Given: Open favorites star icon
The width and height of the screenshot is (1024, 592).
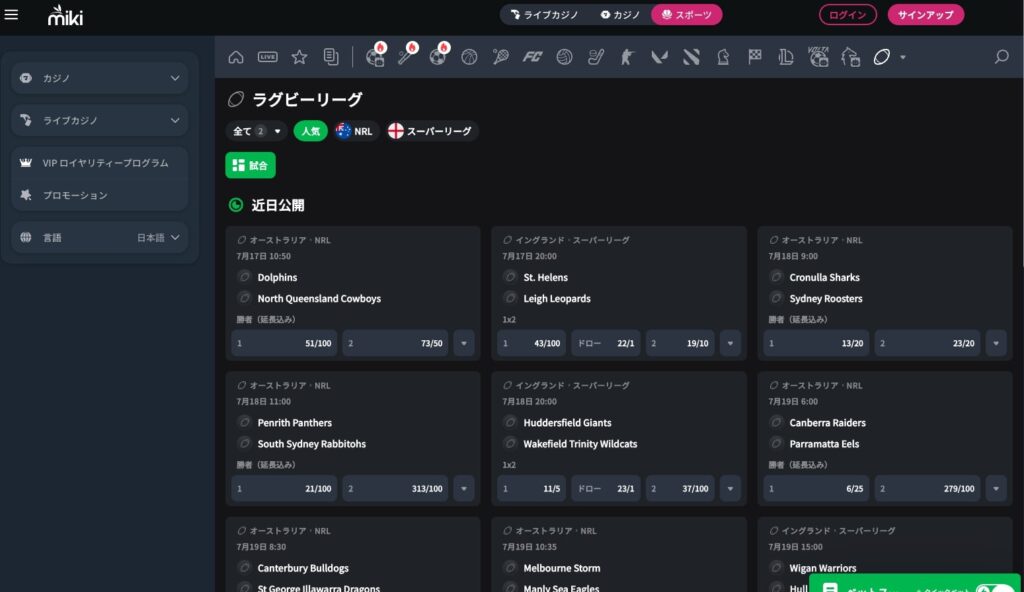Looking at the screenshot, I should coord(299,57).
